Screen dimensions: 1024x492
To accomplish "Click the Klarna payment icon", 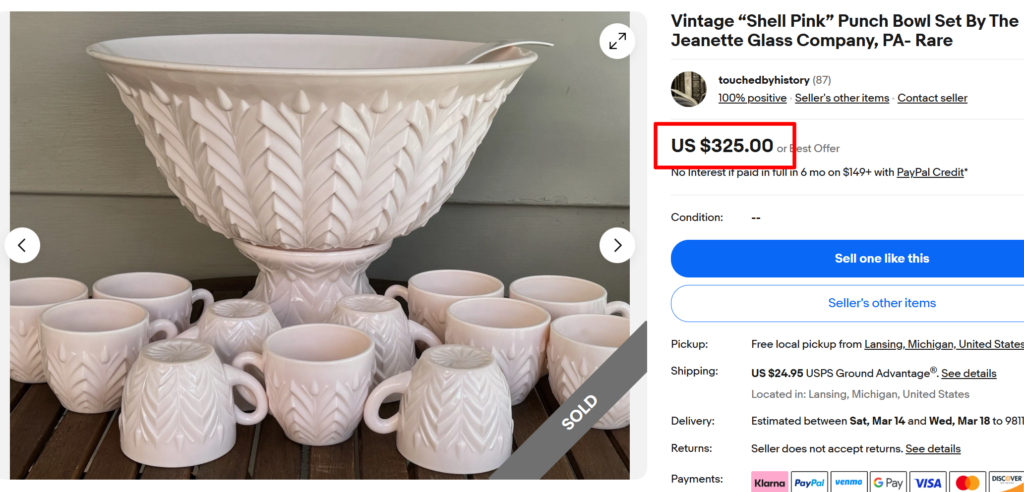I will (769, 483).
